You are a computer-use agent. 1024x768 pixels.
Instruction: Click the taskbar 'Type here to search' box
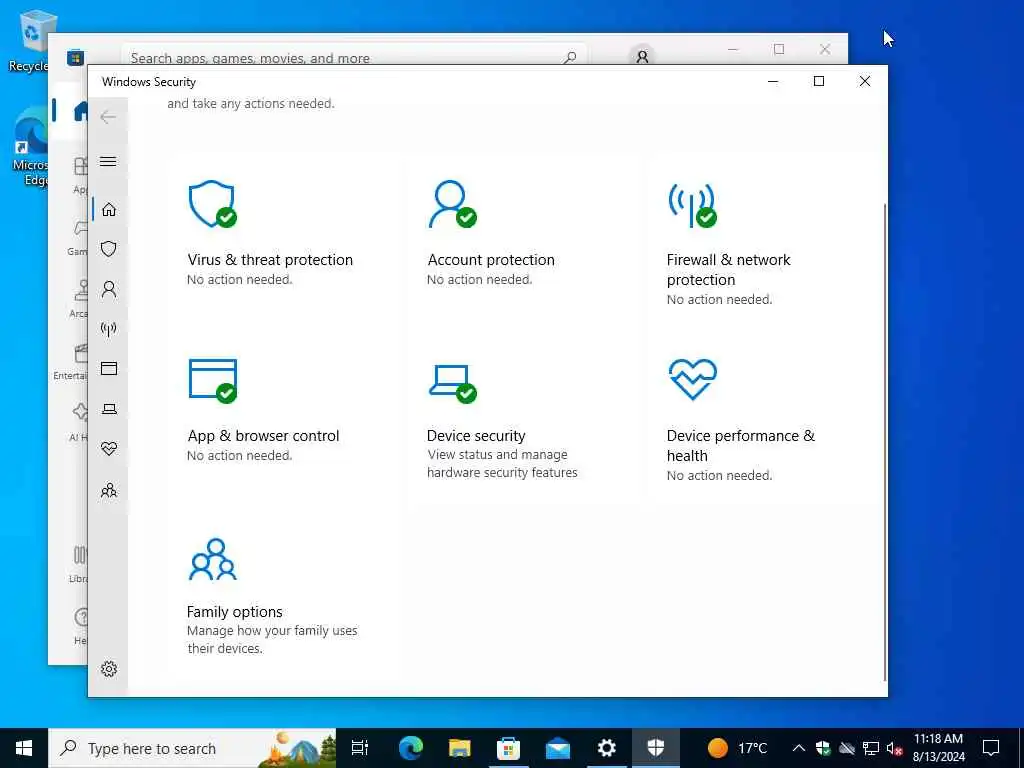(x=193, y=748)
